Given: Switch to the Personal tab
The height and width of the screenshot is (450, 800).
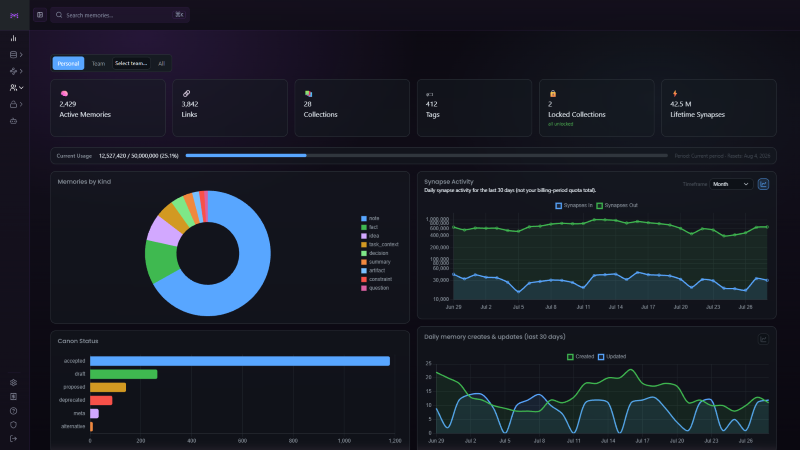Looking at the screenshot, I should [68, 63].
